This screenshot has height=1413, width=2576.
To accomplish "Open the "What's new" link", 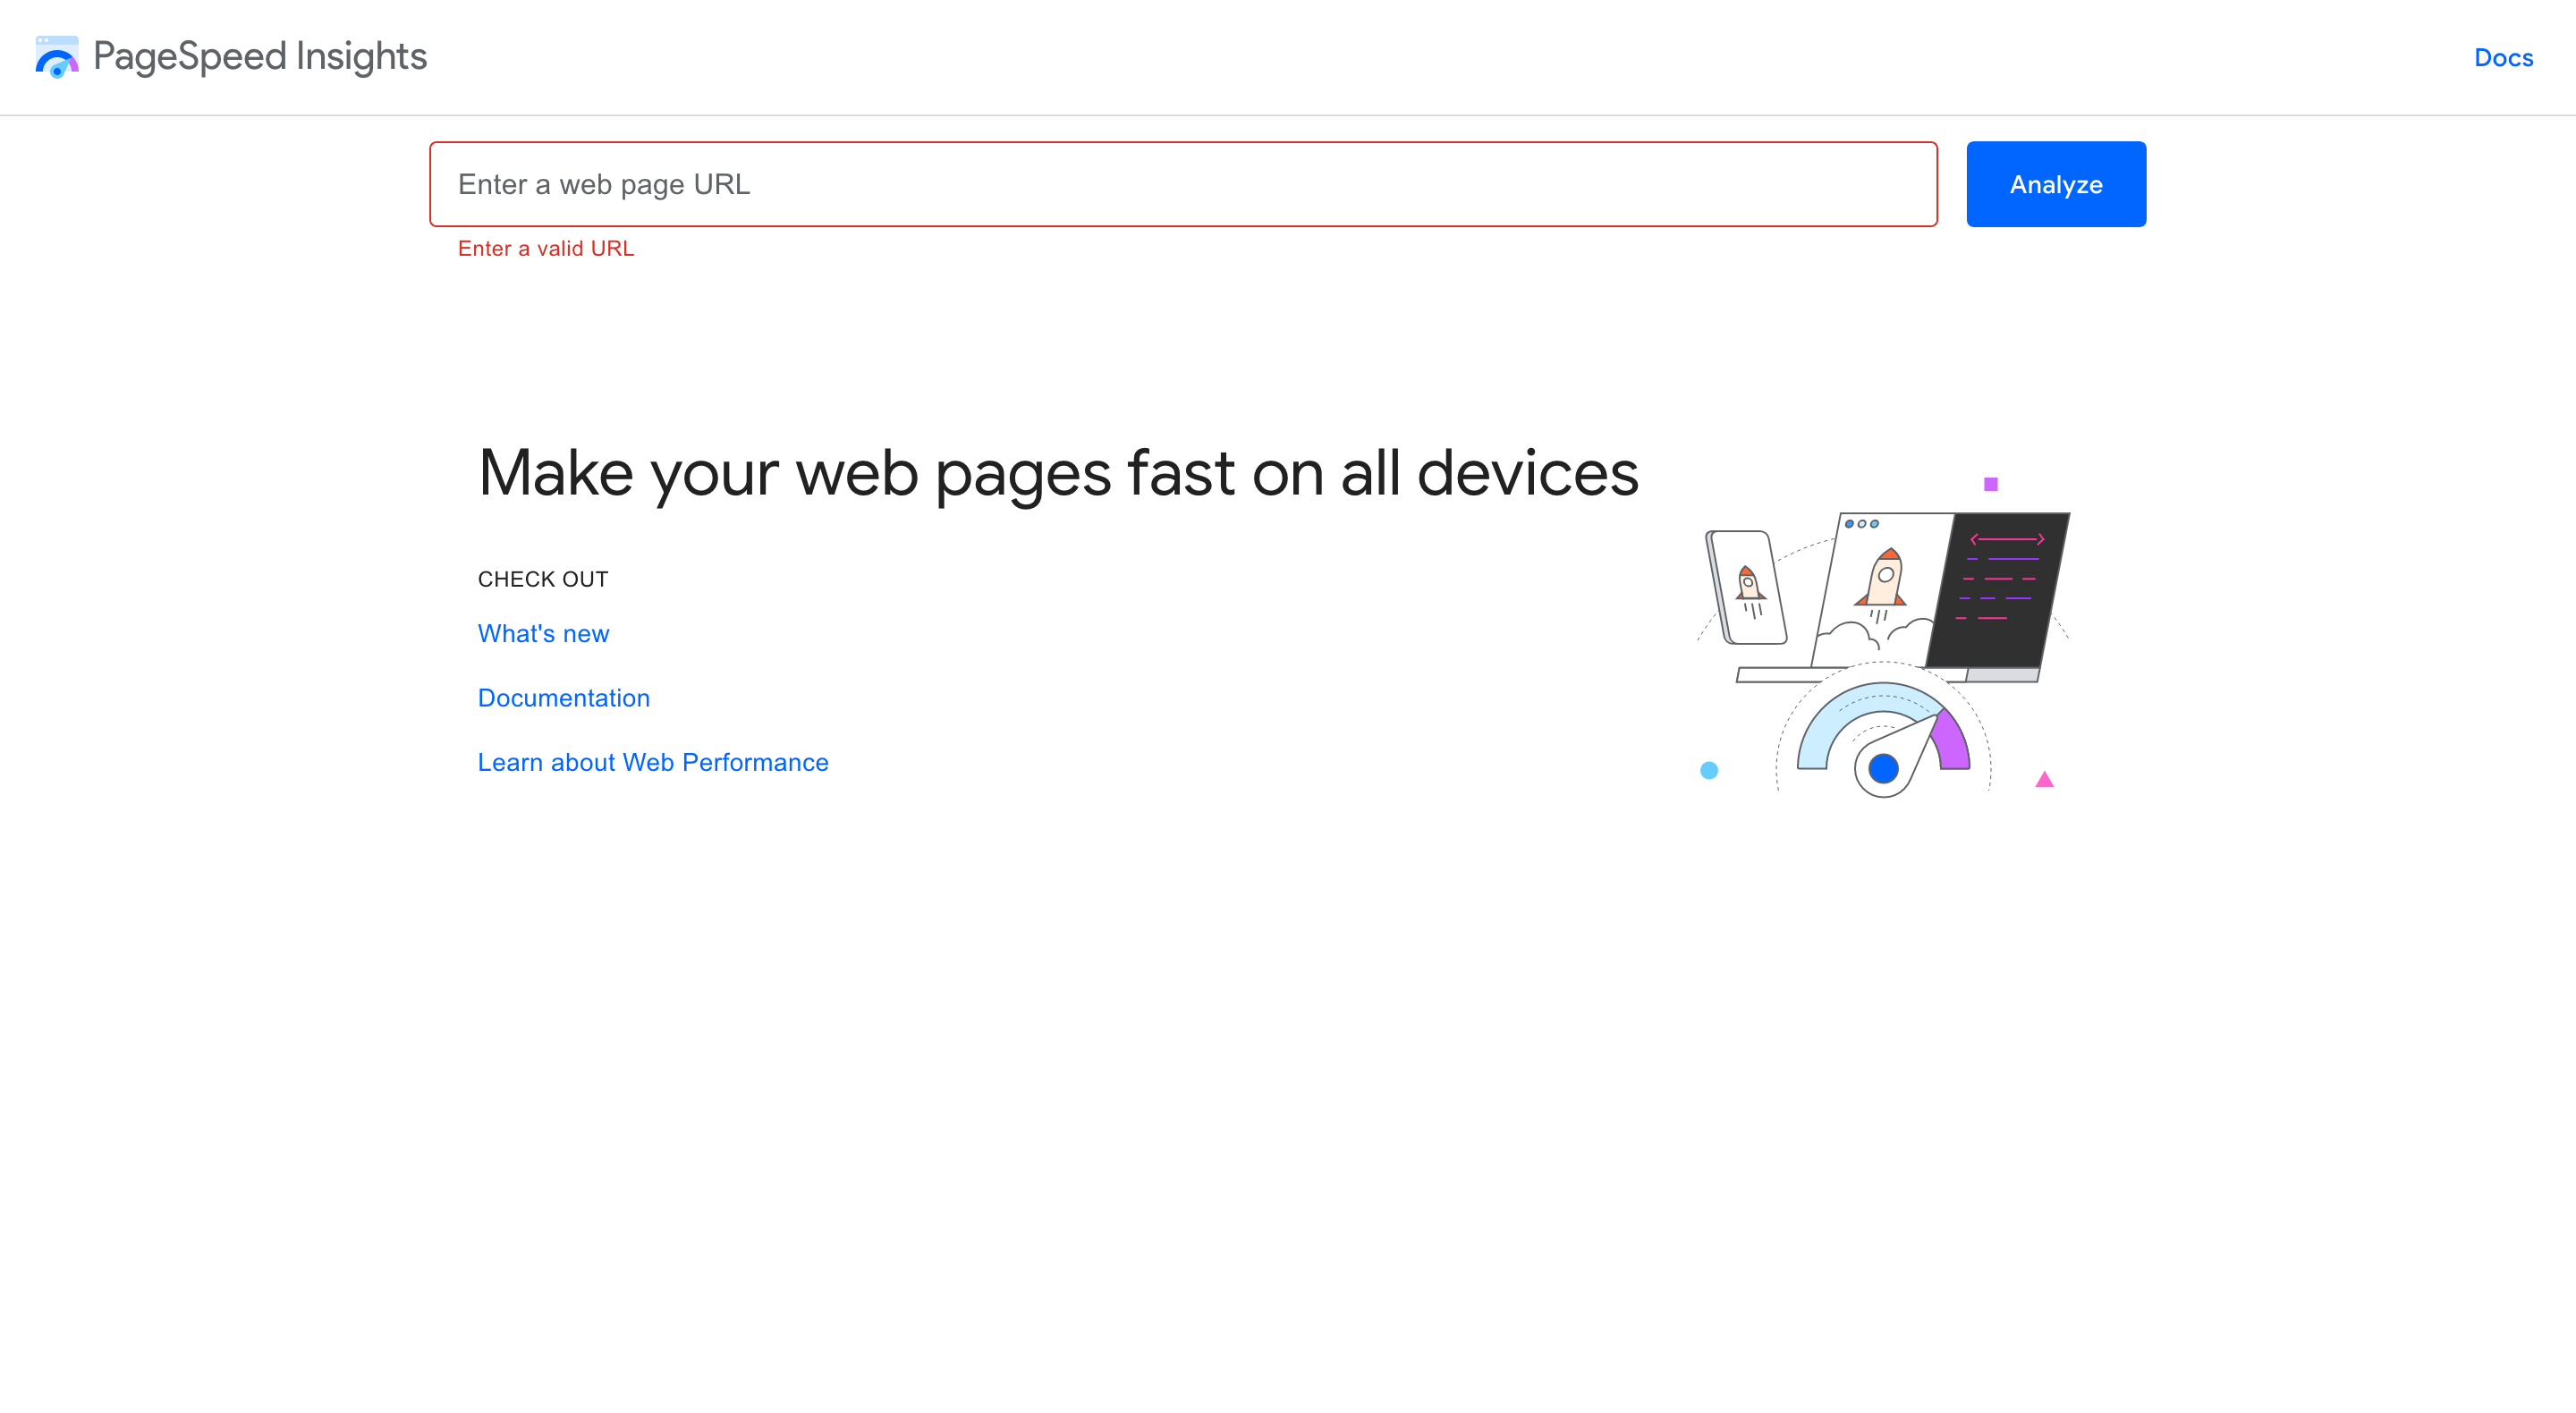I will [x=543, y=633].
